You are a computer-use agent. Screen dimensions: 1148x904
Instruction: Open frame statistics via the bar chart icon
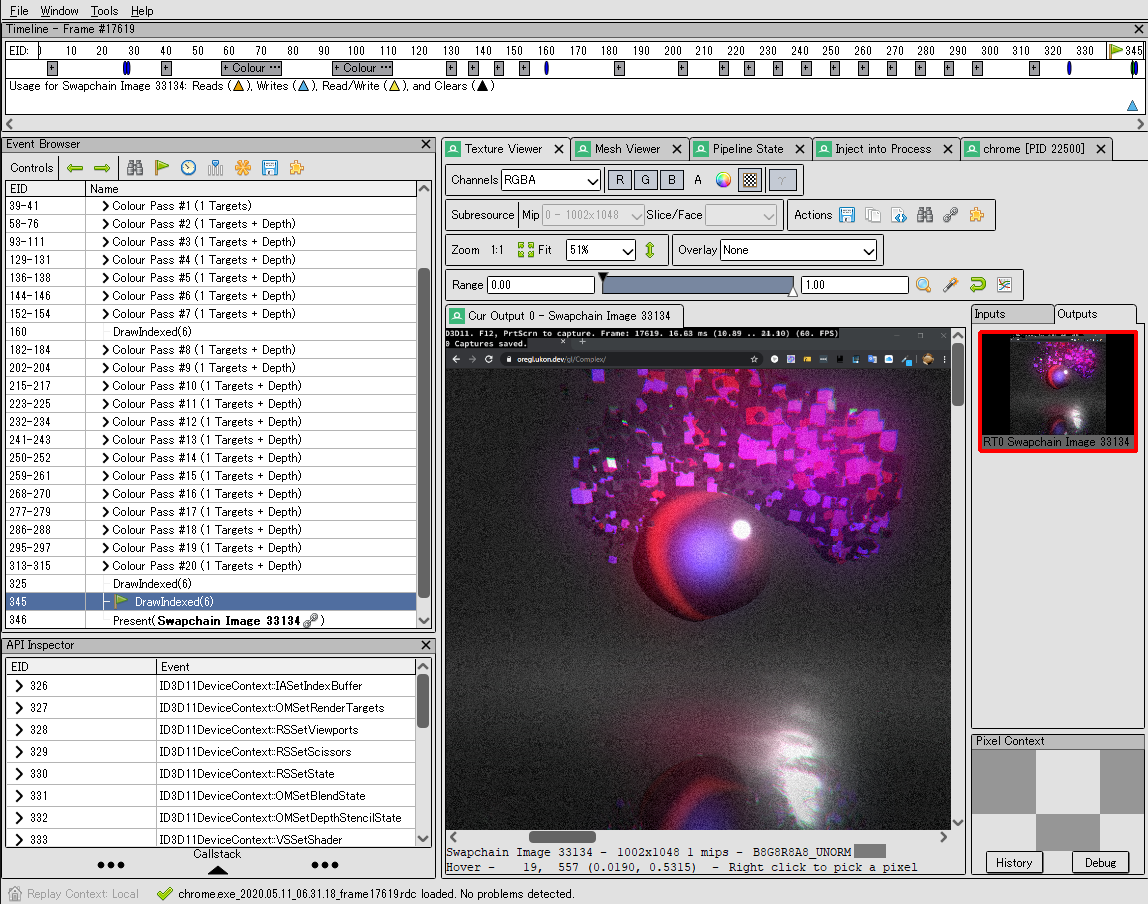[214, 168]
